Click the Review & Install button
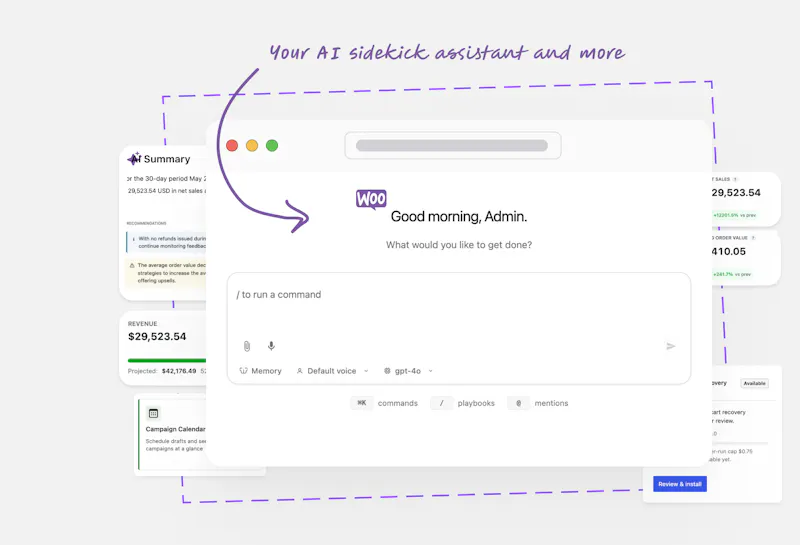 680,484
